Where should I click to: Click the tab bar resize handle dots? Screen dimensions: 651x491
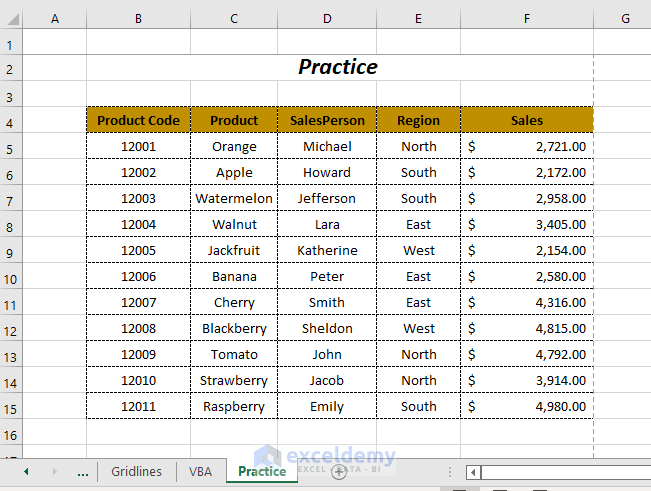coord(450,472)
